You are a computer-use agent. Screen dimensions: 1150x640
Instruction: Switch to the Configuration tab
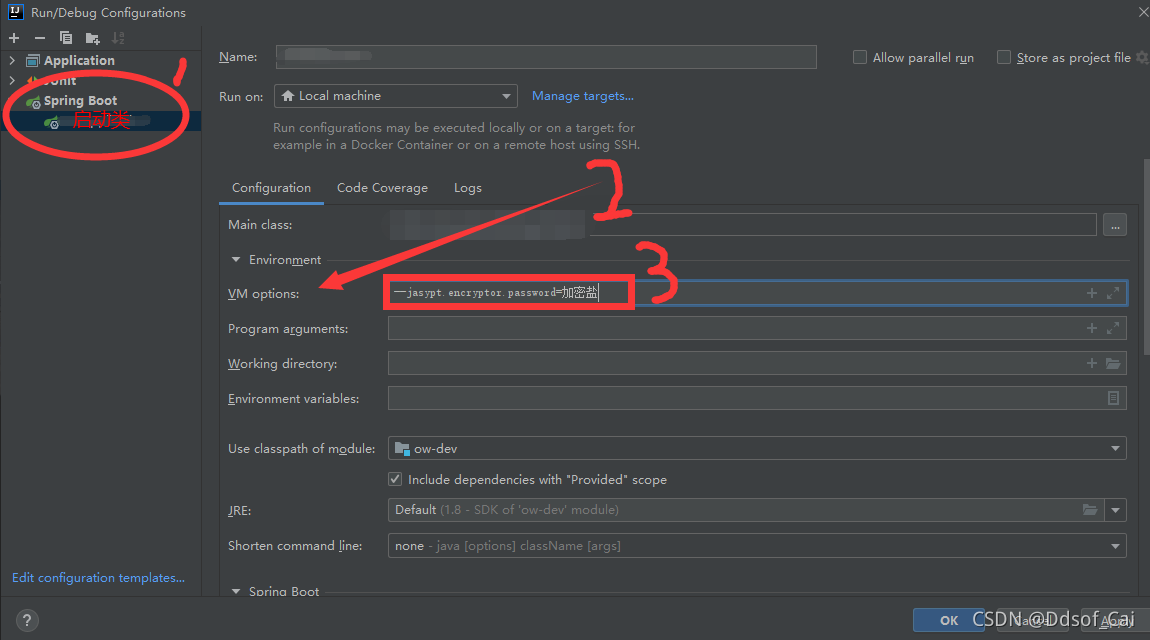coord(271,188)
